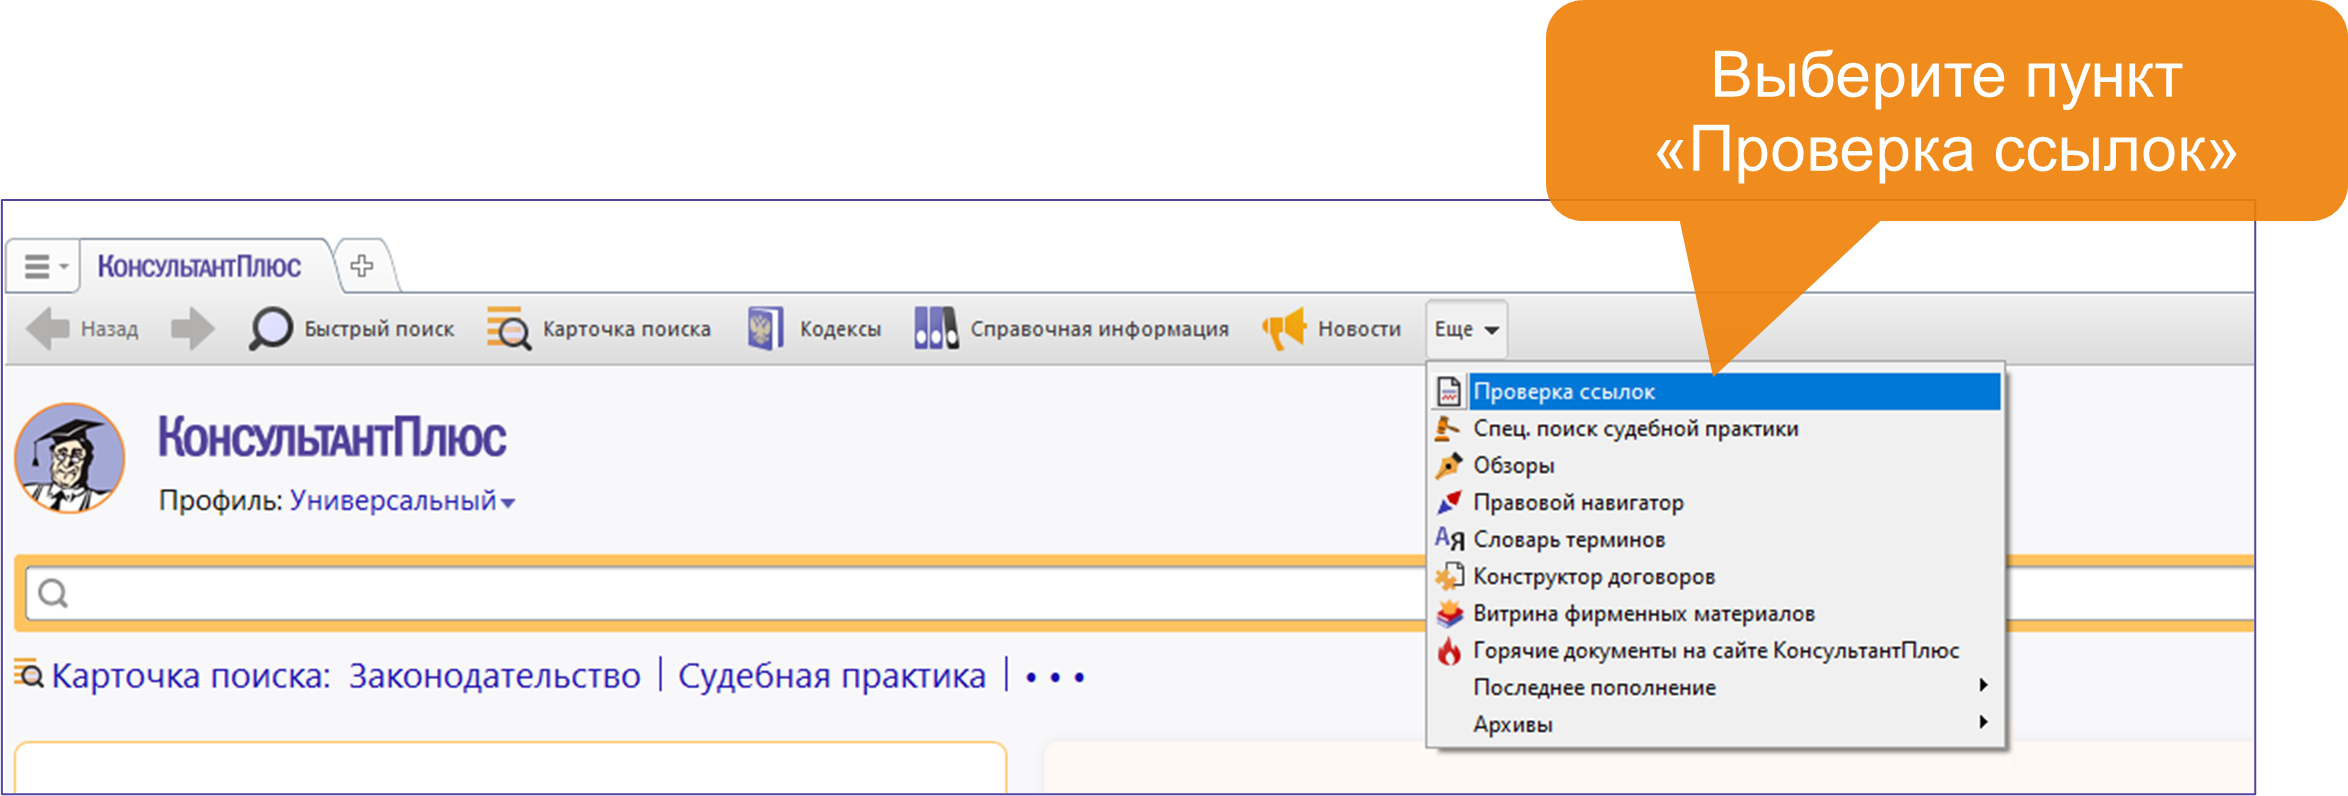
Task: Open Справочная информация binders icon
Action: [x=936, y=329]
